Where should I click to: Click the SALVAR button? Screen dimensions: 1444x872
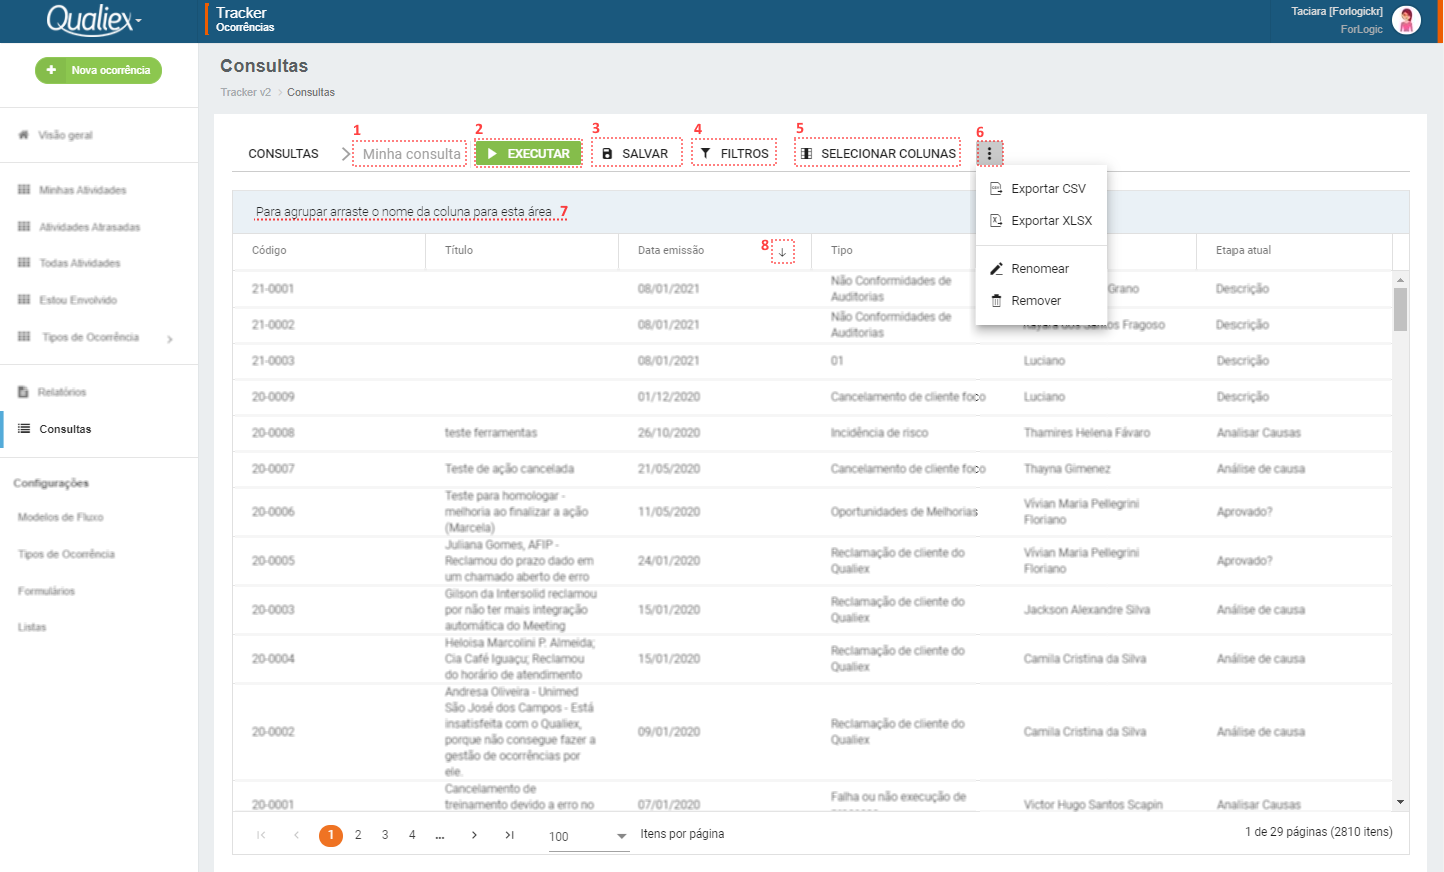(x=637, y=153)
